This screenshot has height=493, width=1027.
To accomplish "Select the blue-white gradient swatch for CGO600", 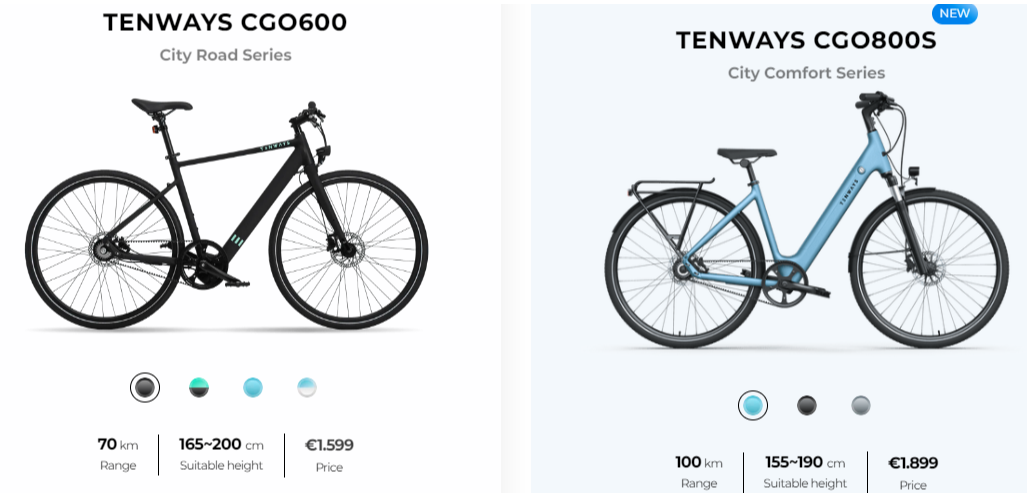I will tap(307, 387).
